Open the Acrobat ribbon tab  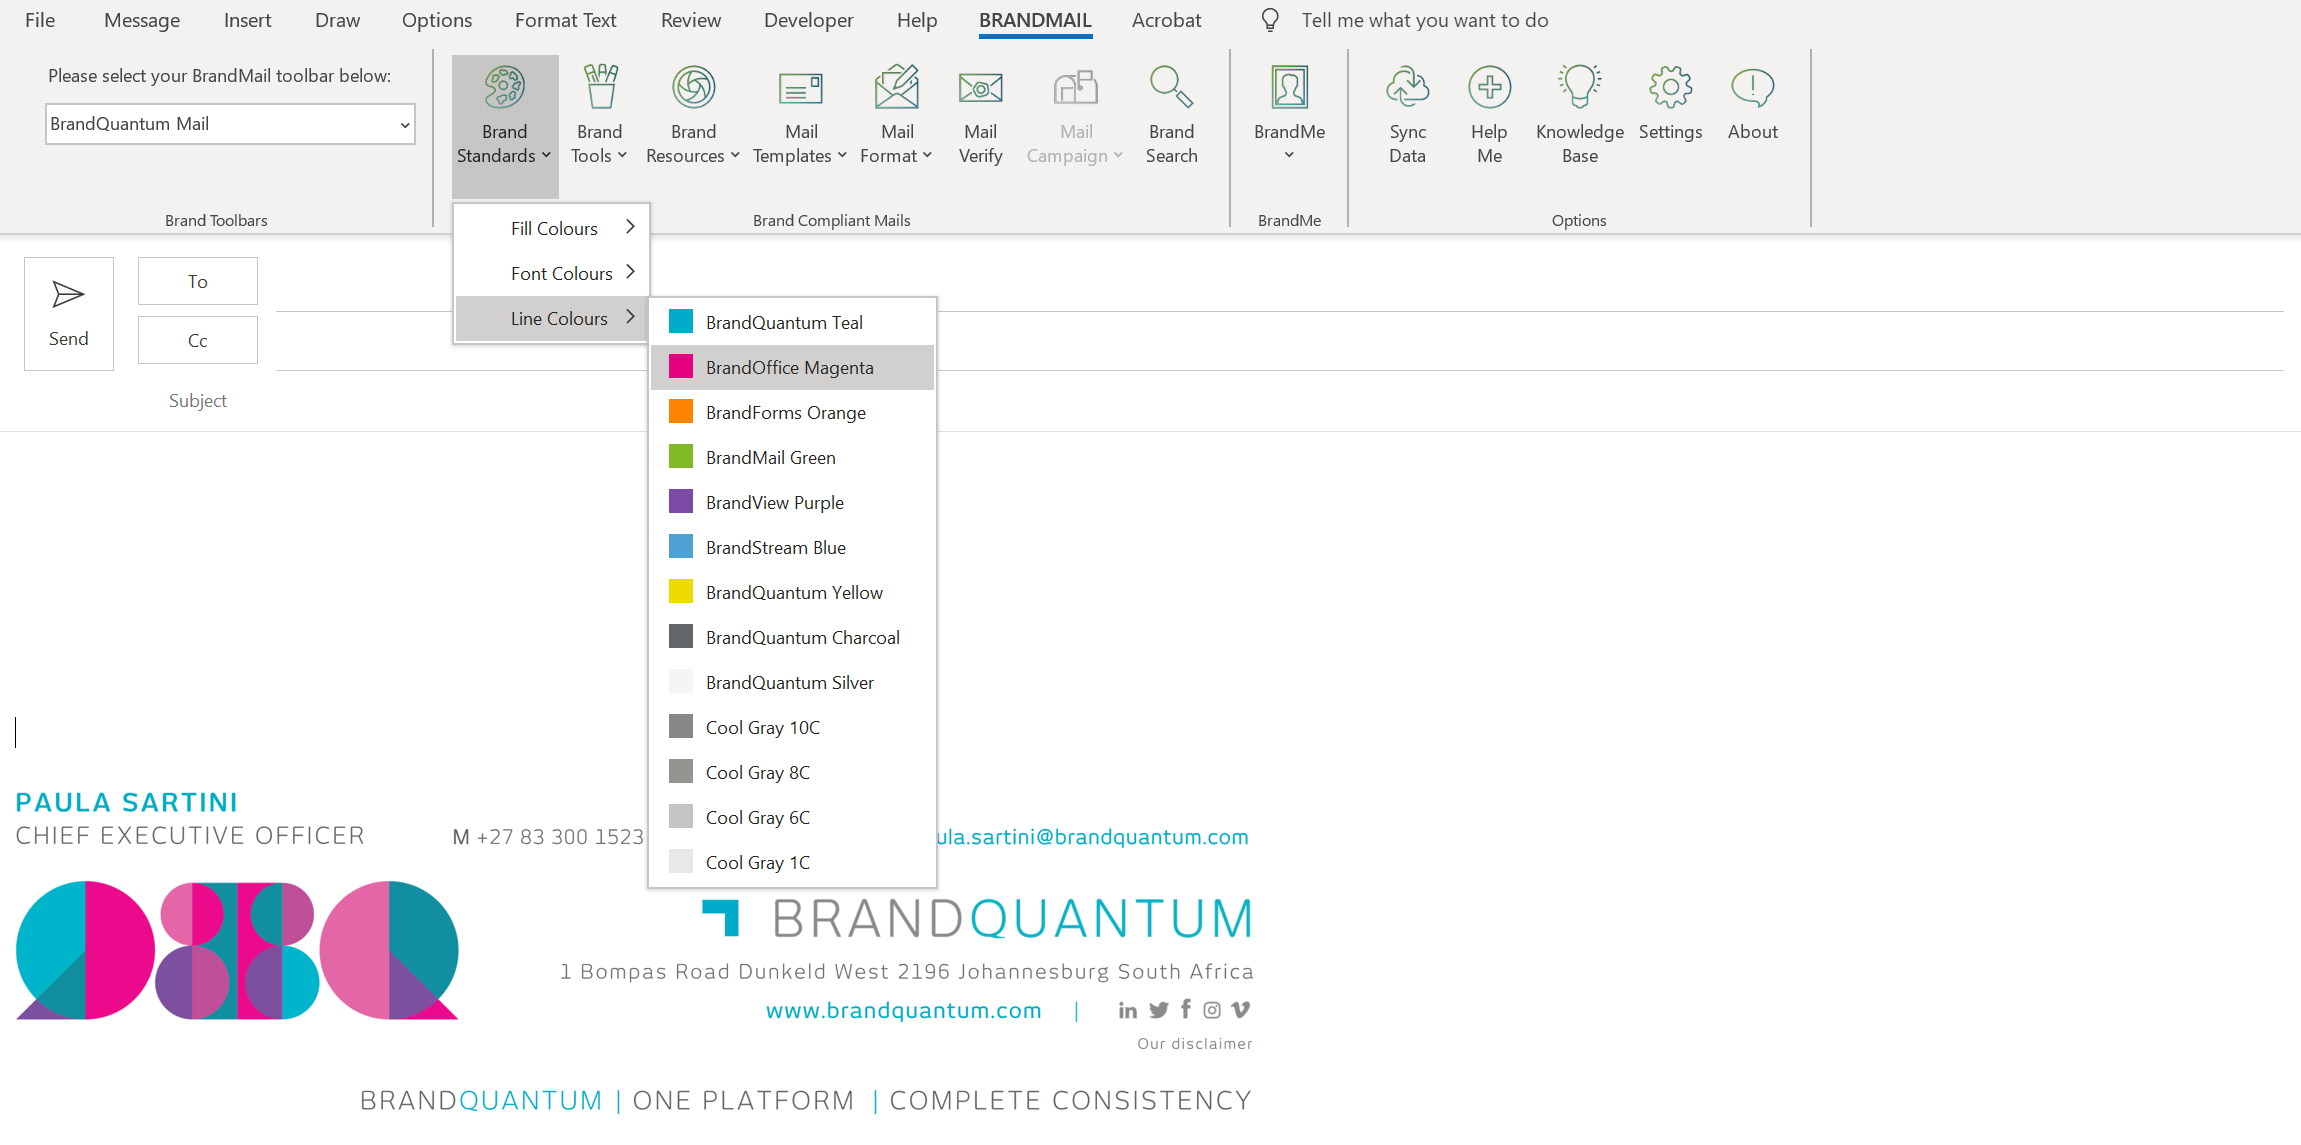(x=1166, y=20)
